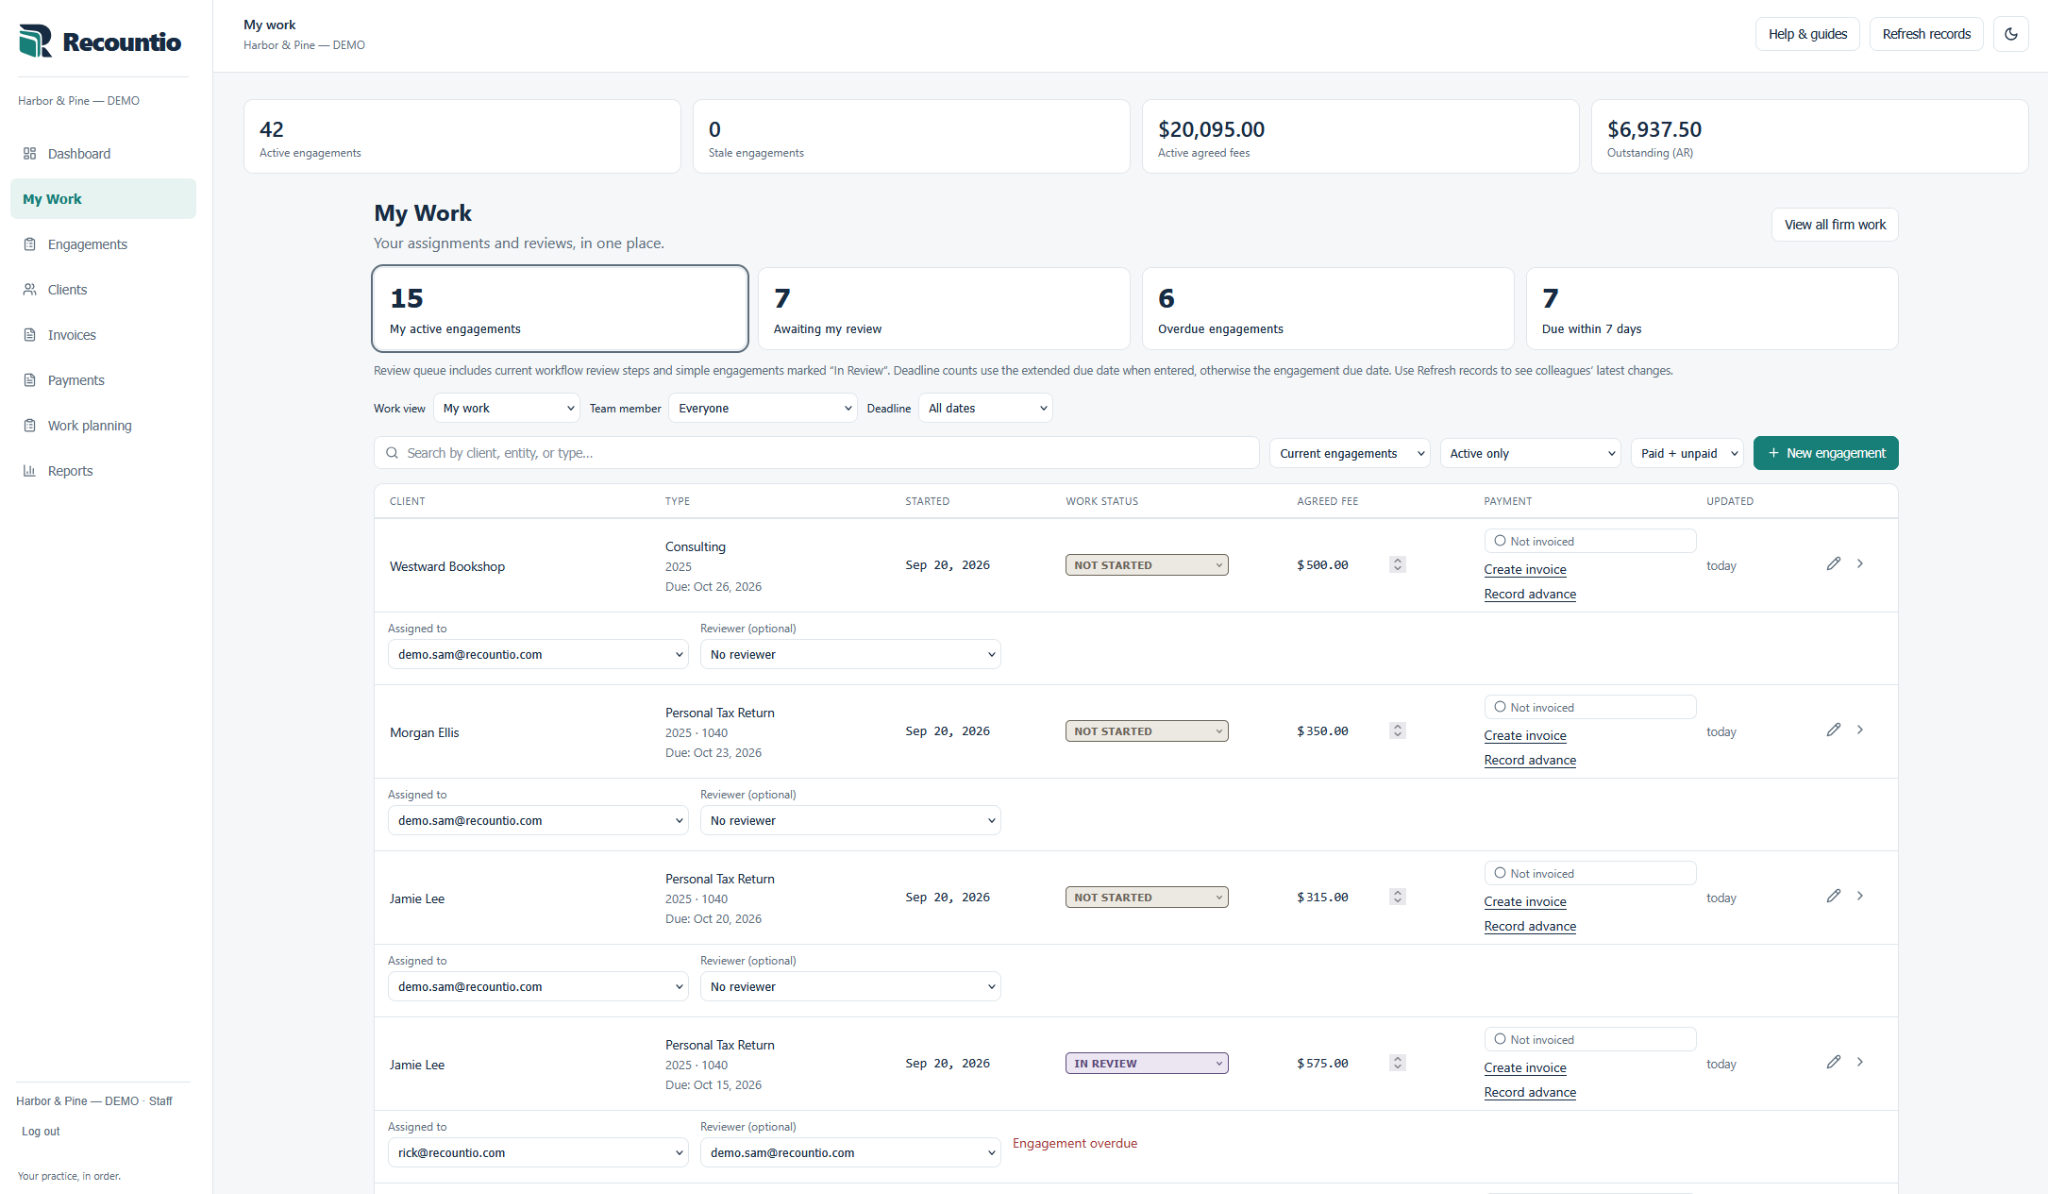This screenshot has width=2048, height=1194.
Task: Click the Invoices sidebar icon
Action: 30,335
